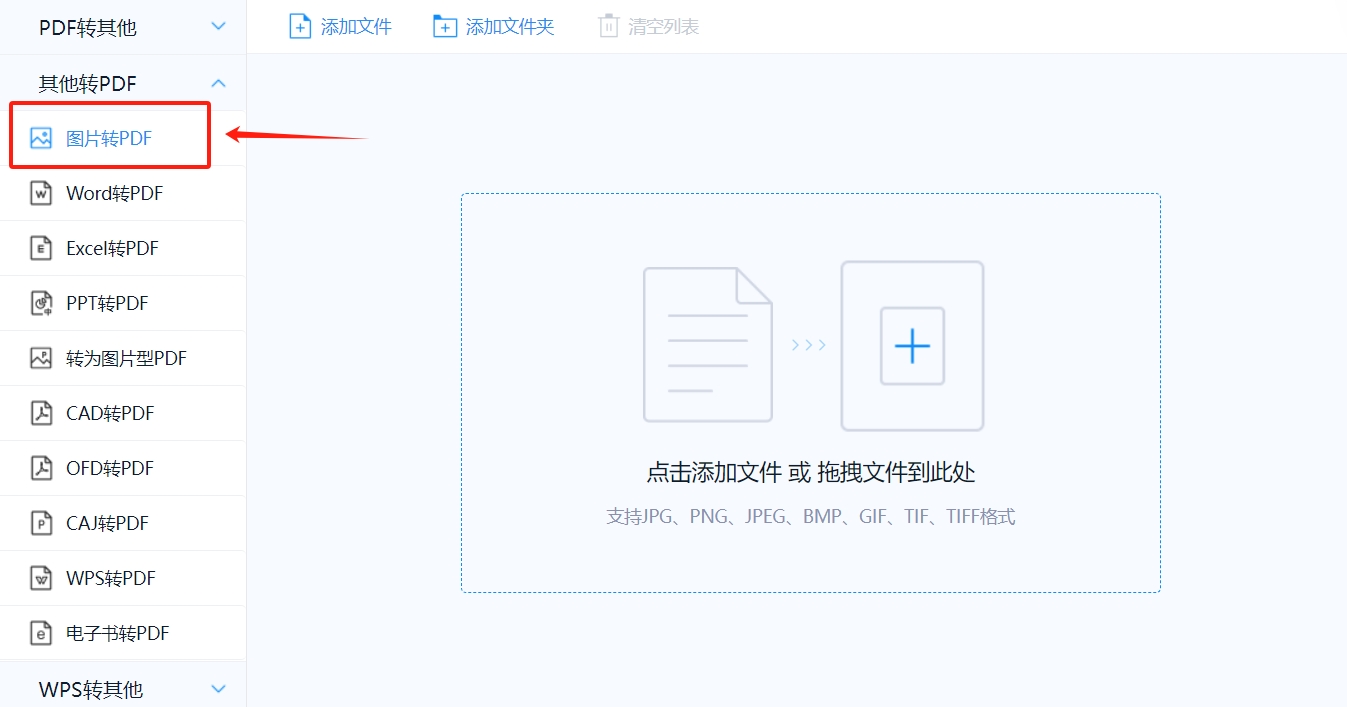Click the blue plus icon in drop area
Screen dimensions: 1347x707
912,346
